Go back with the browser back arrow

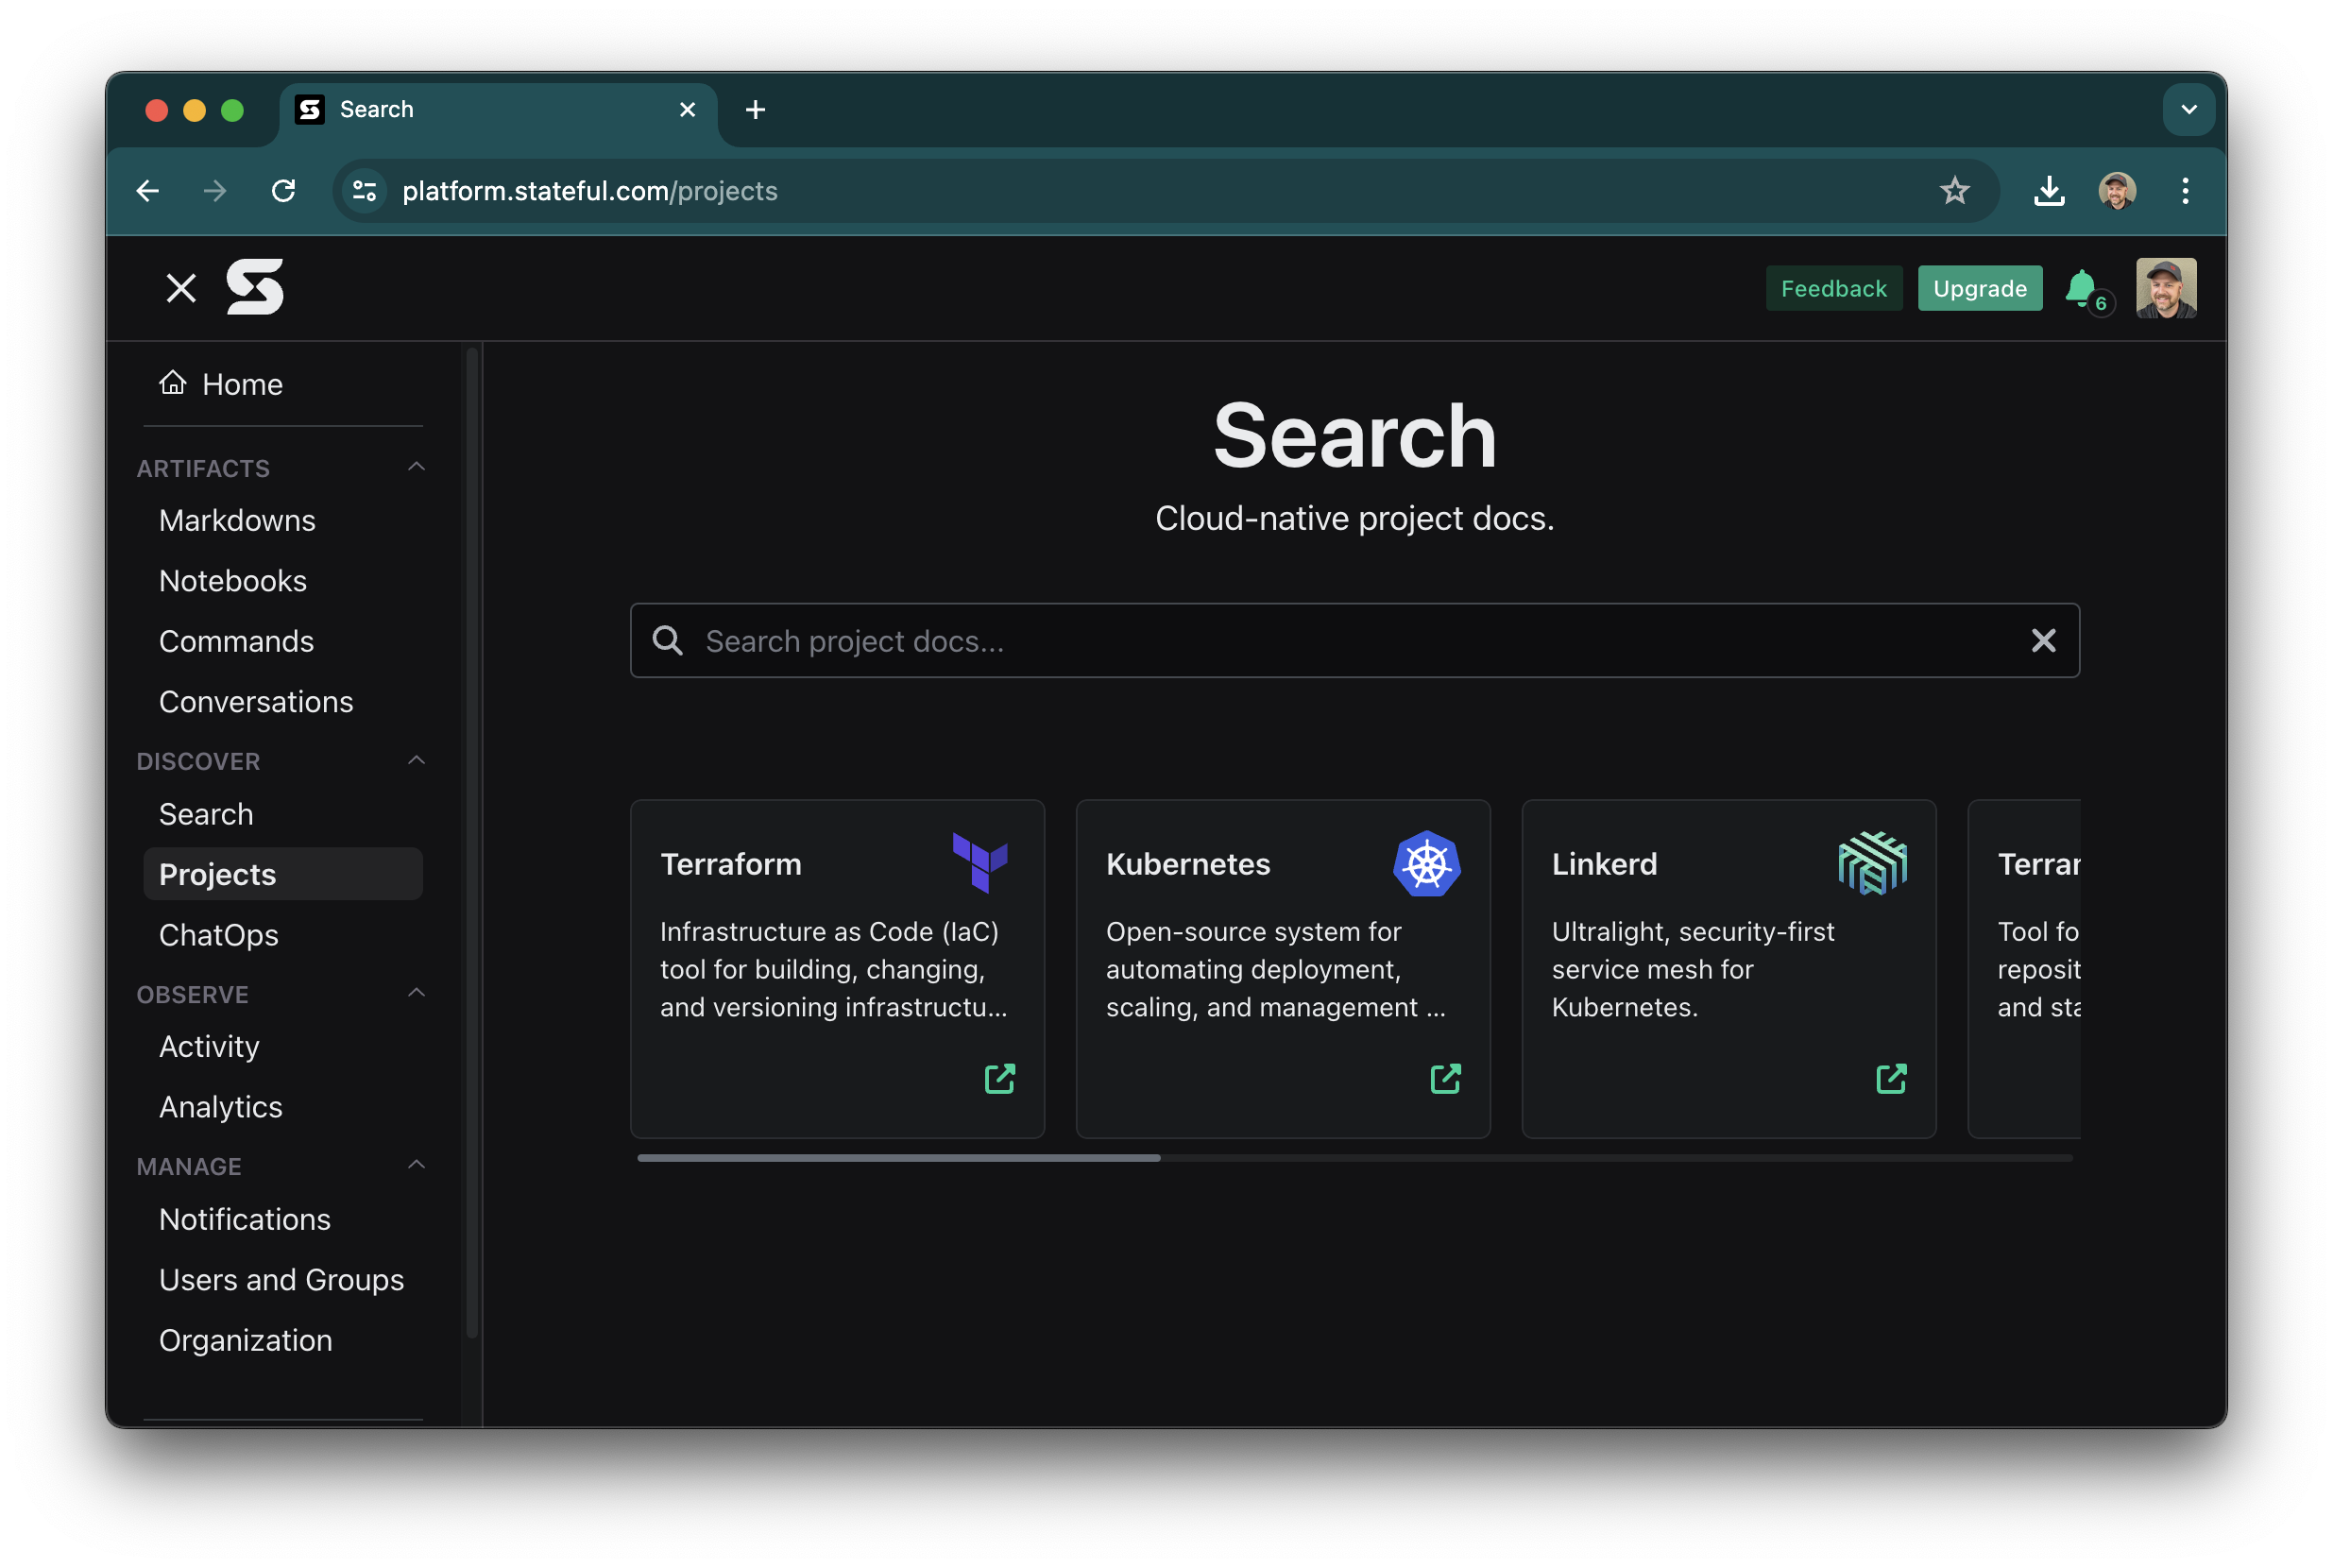(x=148, y=190)
